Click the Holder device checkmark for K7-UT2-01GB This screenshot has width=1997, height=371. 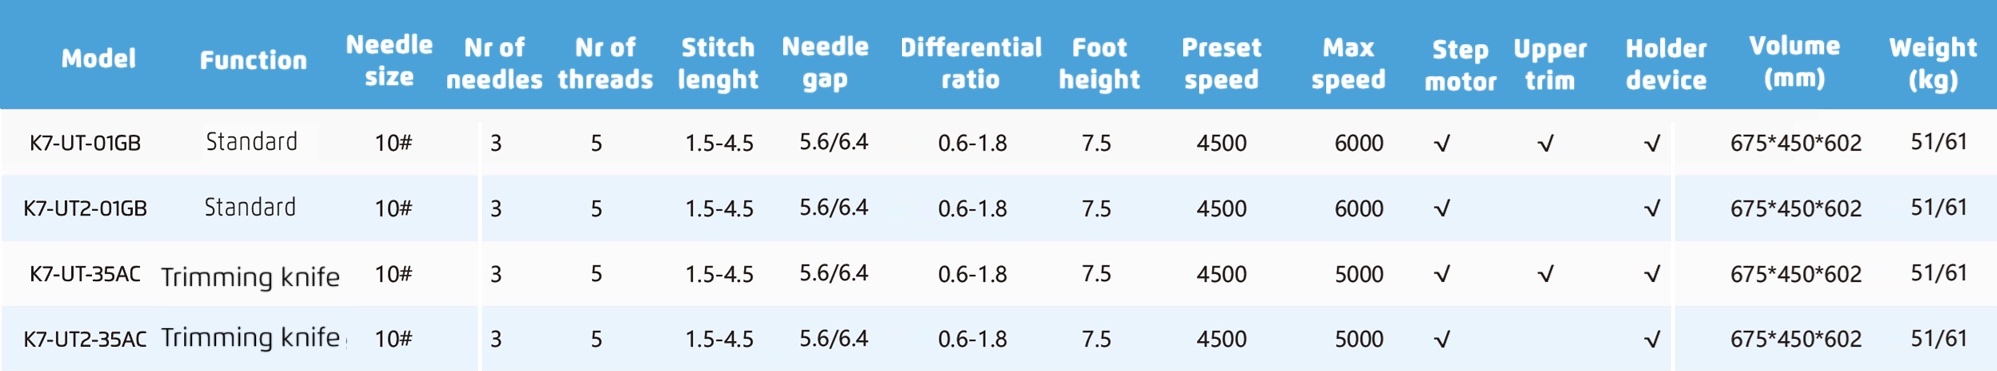click(x=1651, y=209)
